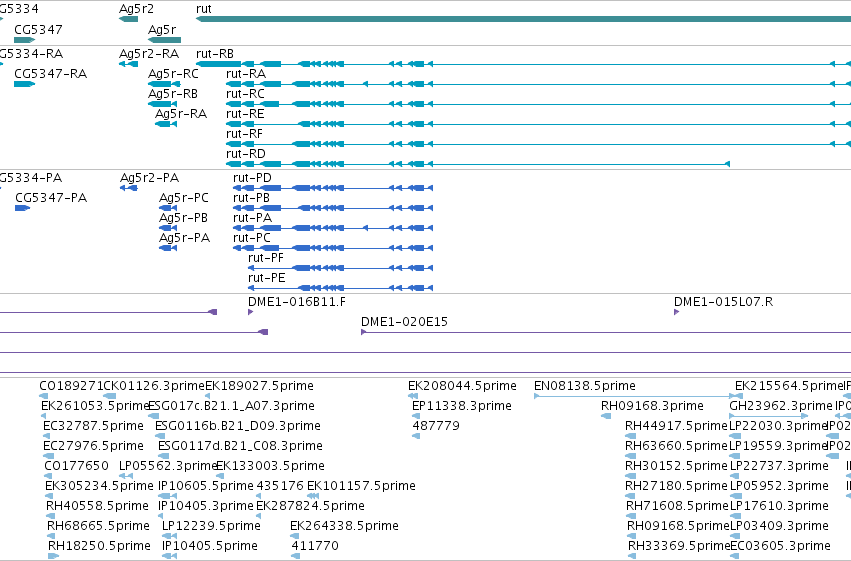Click the rut-PA protein label

tap(252, 218)
